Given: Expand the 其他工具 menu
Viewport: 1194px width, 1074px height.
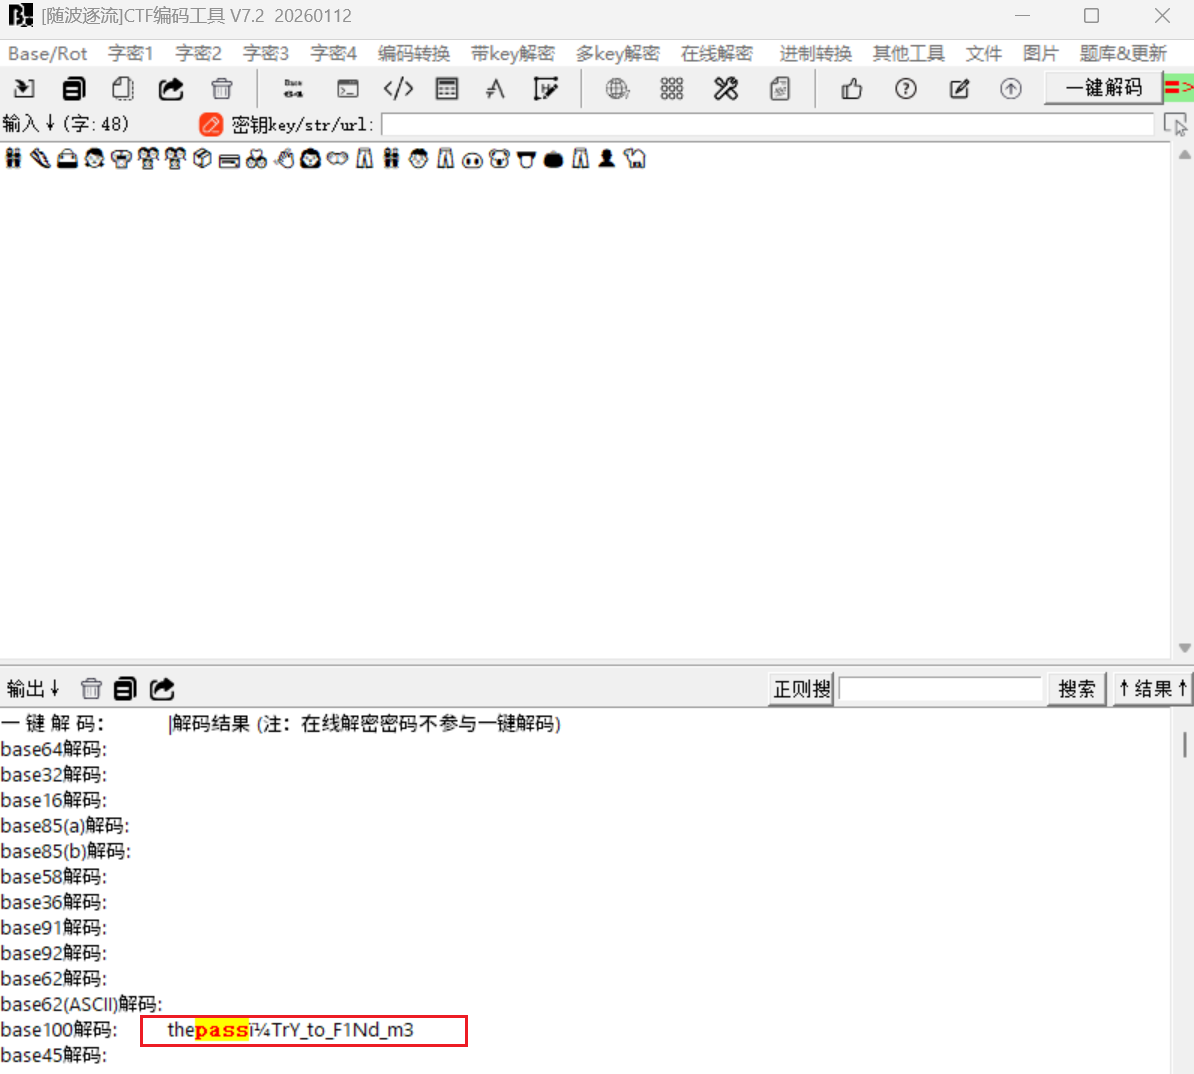Looking at the screenshot, I should pos(908,54).
